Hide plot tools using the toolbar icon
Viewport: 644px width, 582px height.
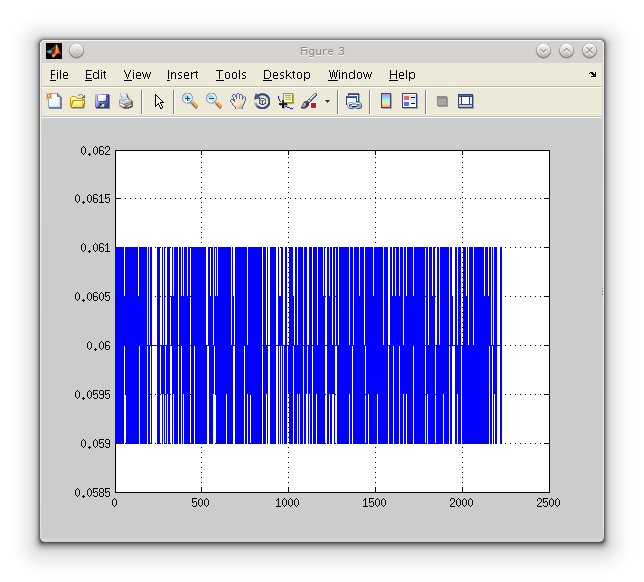442,101
